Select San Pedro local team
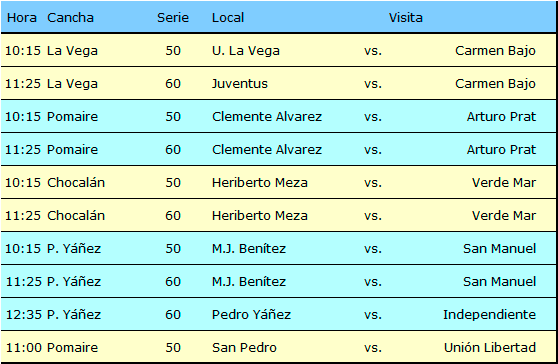Image resolution: width=558 pixels, height=364 pixels. point(244,348)
